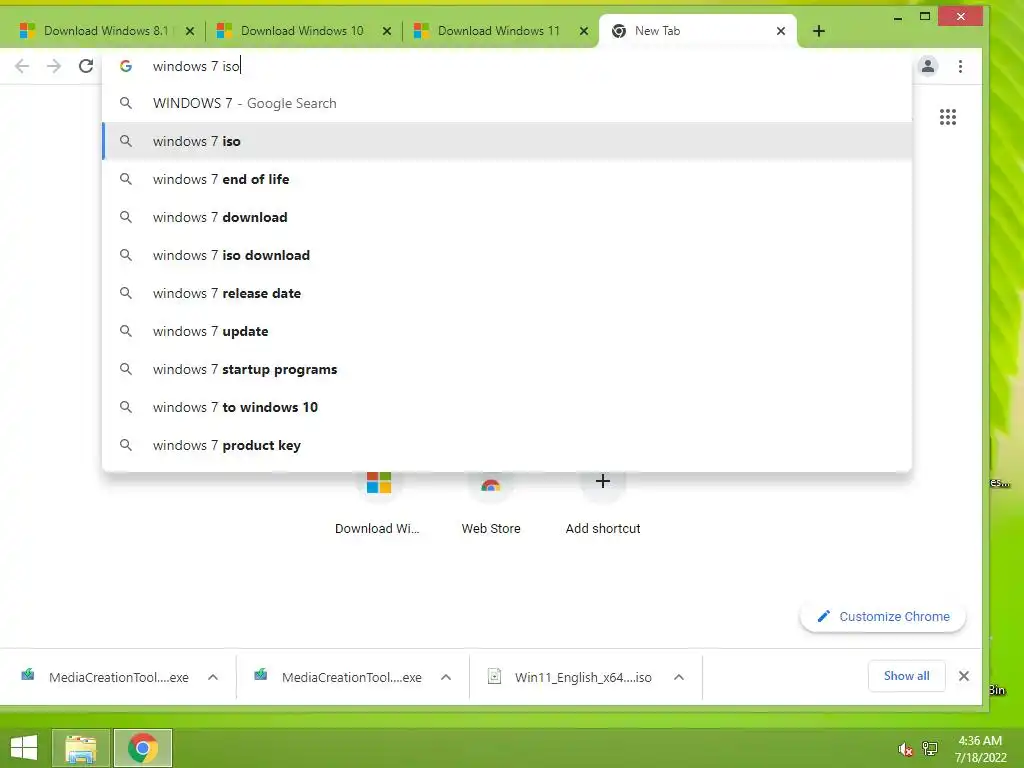
Task: Open the Windows Start button
Action: 24,748
